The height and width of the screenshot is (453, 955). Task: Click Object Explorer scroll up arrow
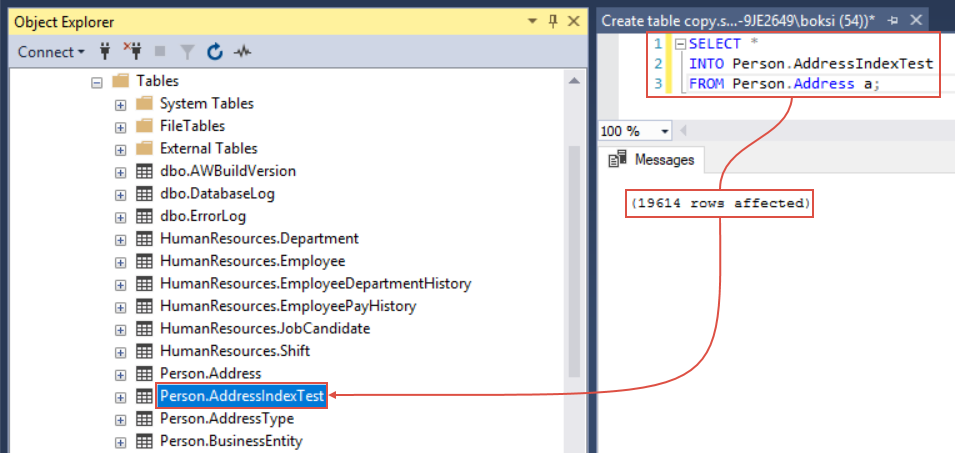point(574,81)
